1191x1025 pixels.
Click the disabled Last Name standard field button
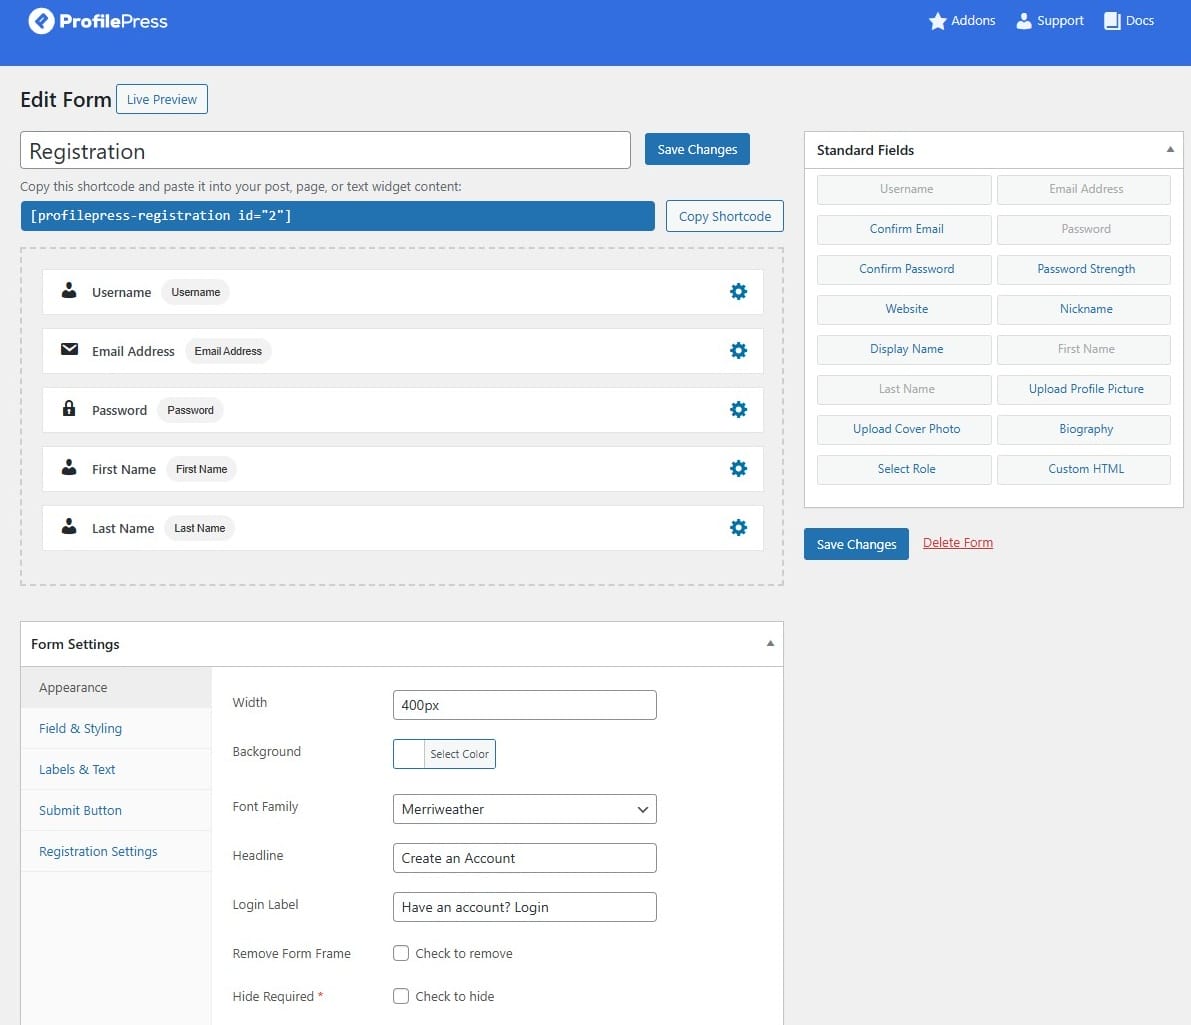pyautogui.click(x=904, y=389)
